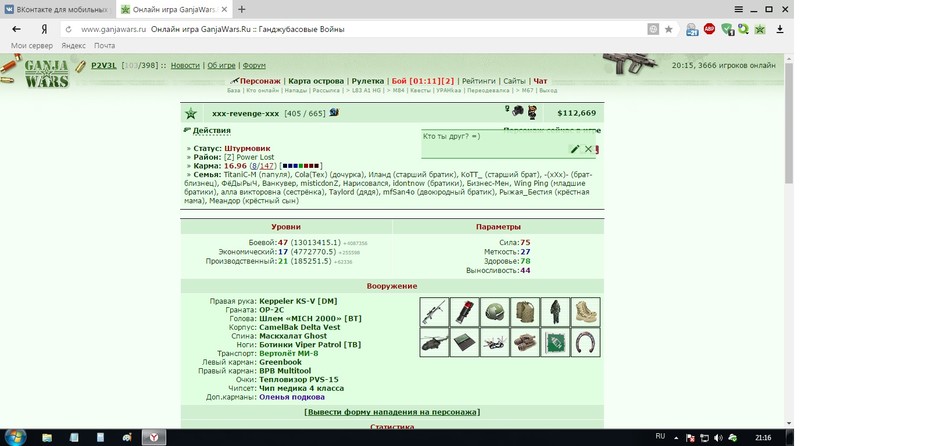930x446 pixels.
Task: Click the 'Оленья подкова' item link
Action: pyautogui.click(x=292, y=397)
